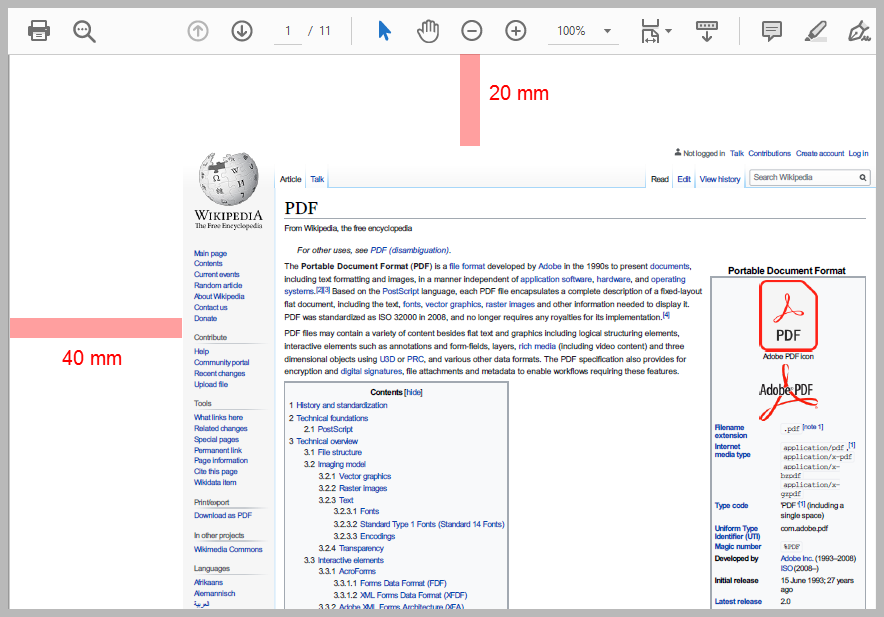The height and width of the screenshot is (617, 884).
Task: Click the Cite this page link
Action: [x=216, y=471]
